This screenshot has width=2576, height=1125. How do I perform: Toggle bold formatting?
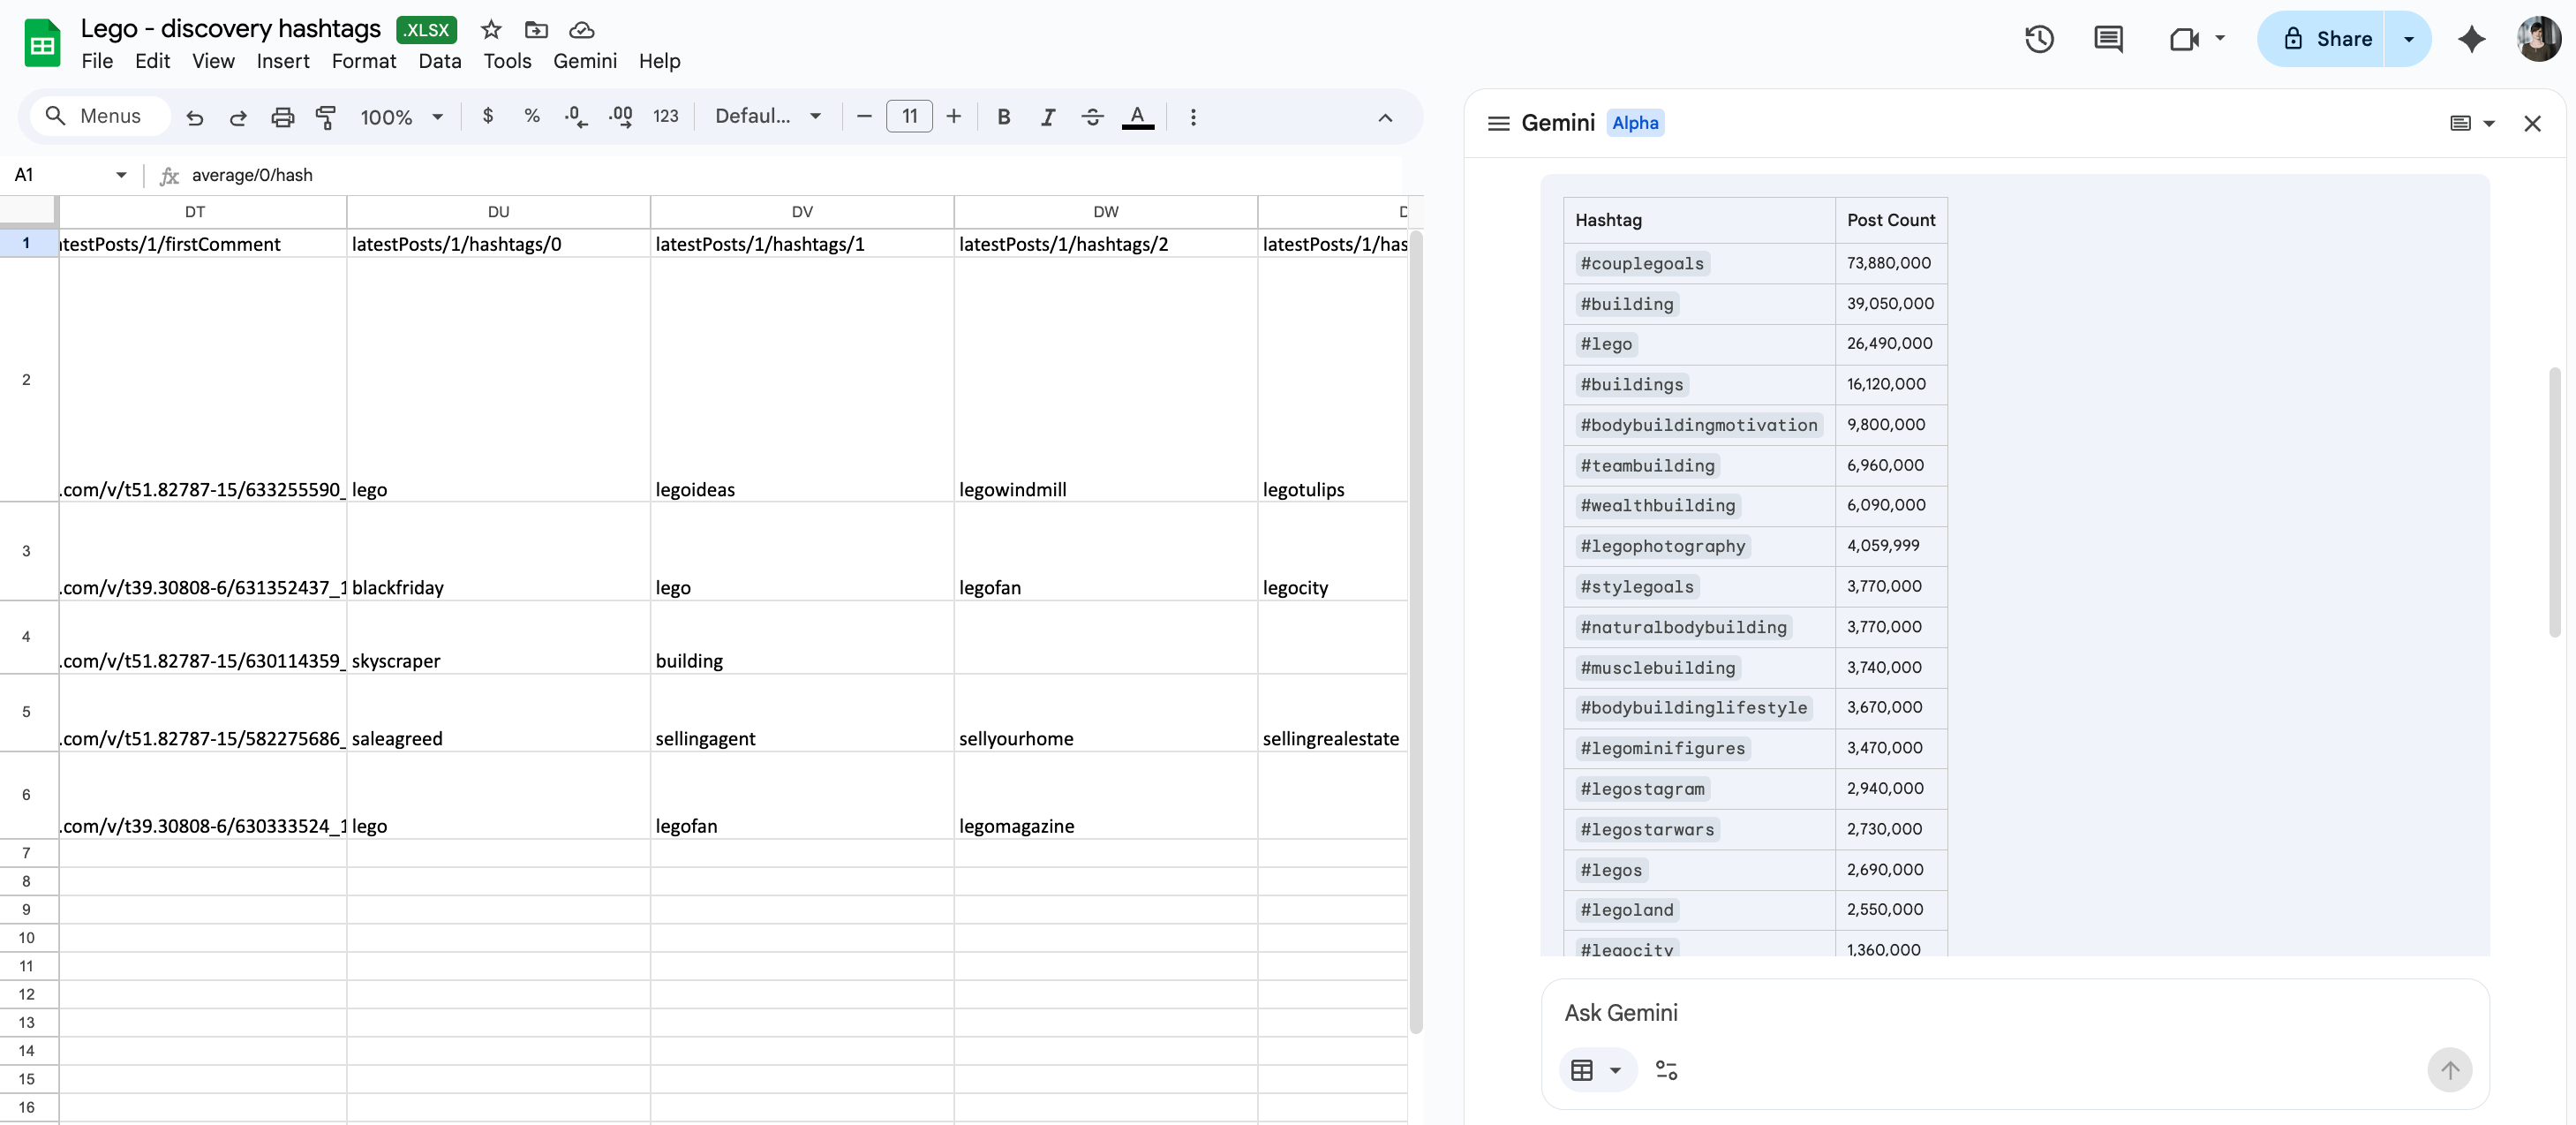pos(1003,117)
